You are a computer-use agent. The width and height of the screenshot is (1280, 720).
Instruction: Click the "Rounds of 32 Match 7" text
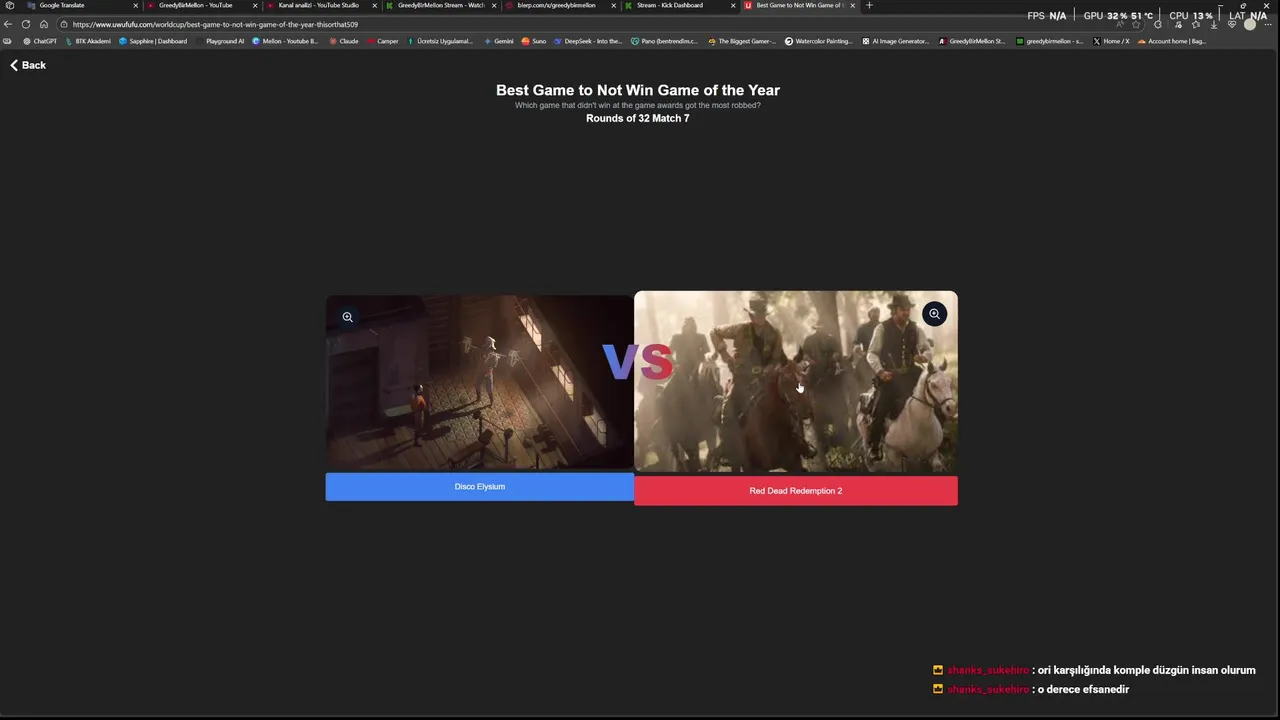[x=638, y=119]
